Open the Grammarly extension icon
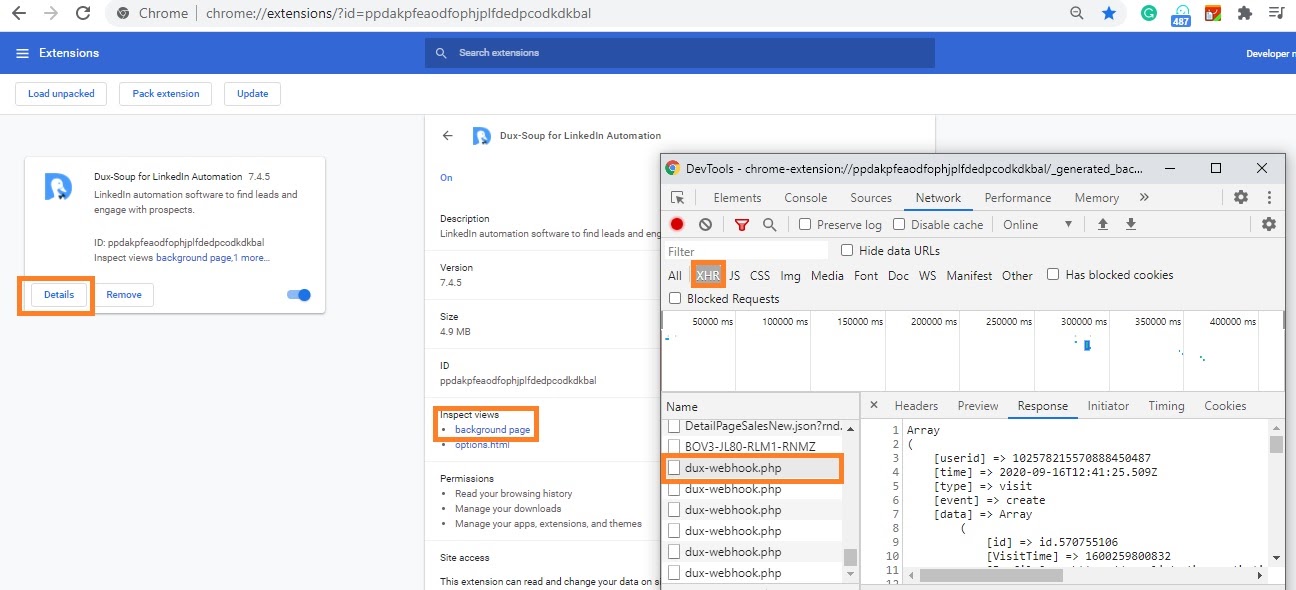 (x=1150, y=13)
